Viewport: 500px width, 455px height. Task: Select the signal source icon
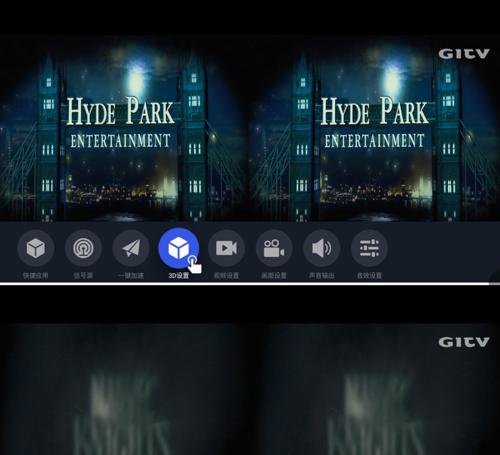click(x=83, y=248)
